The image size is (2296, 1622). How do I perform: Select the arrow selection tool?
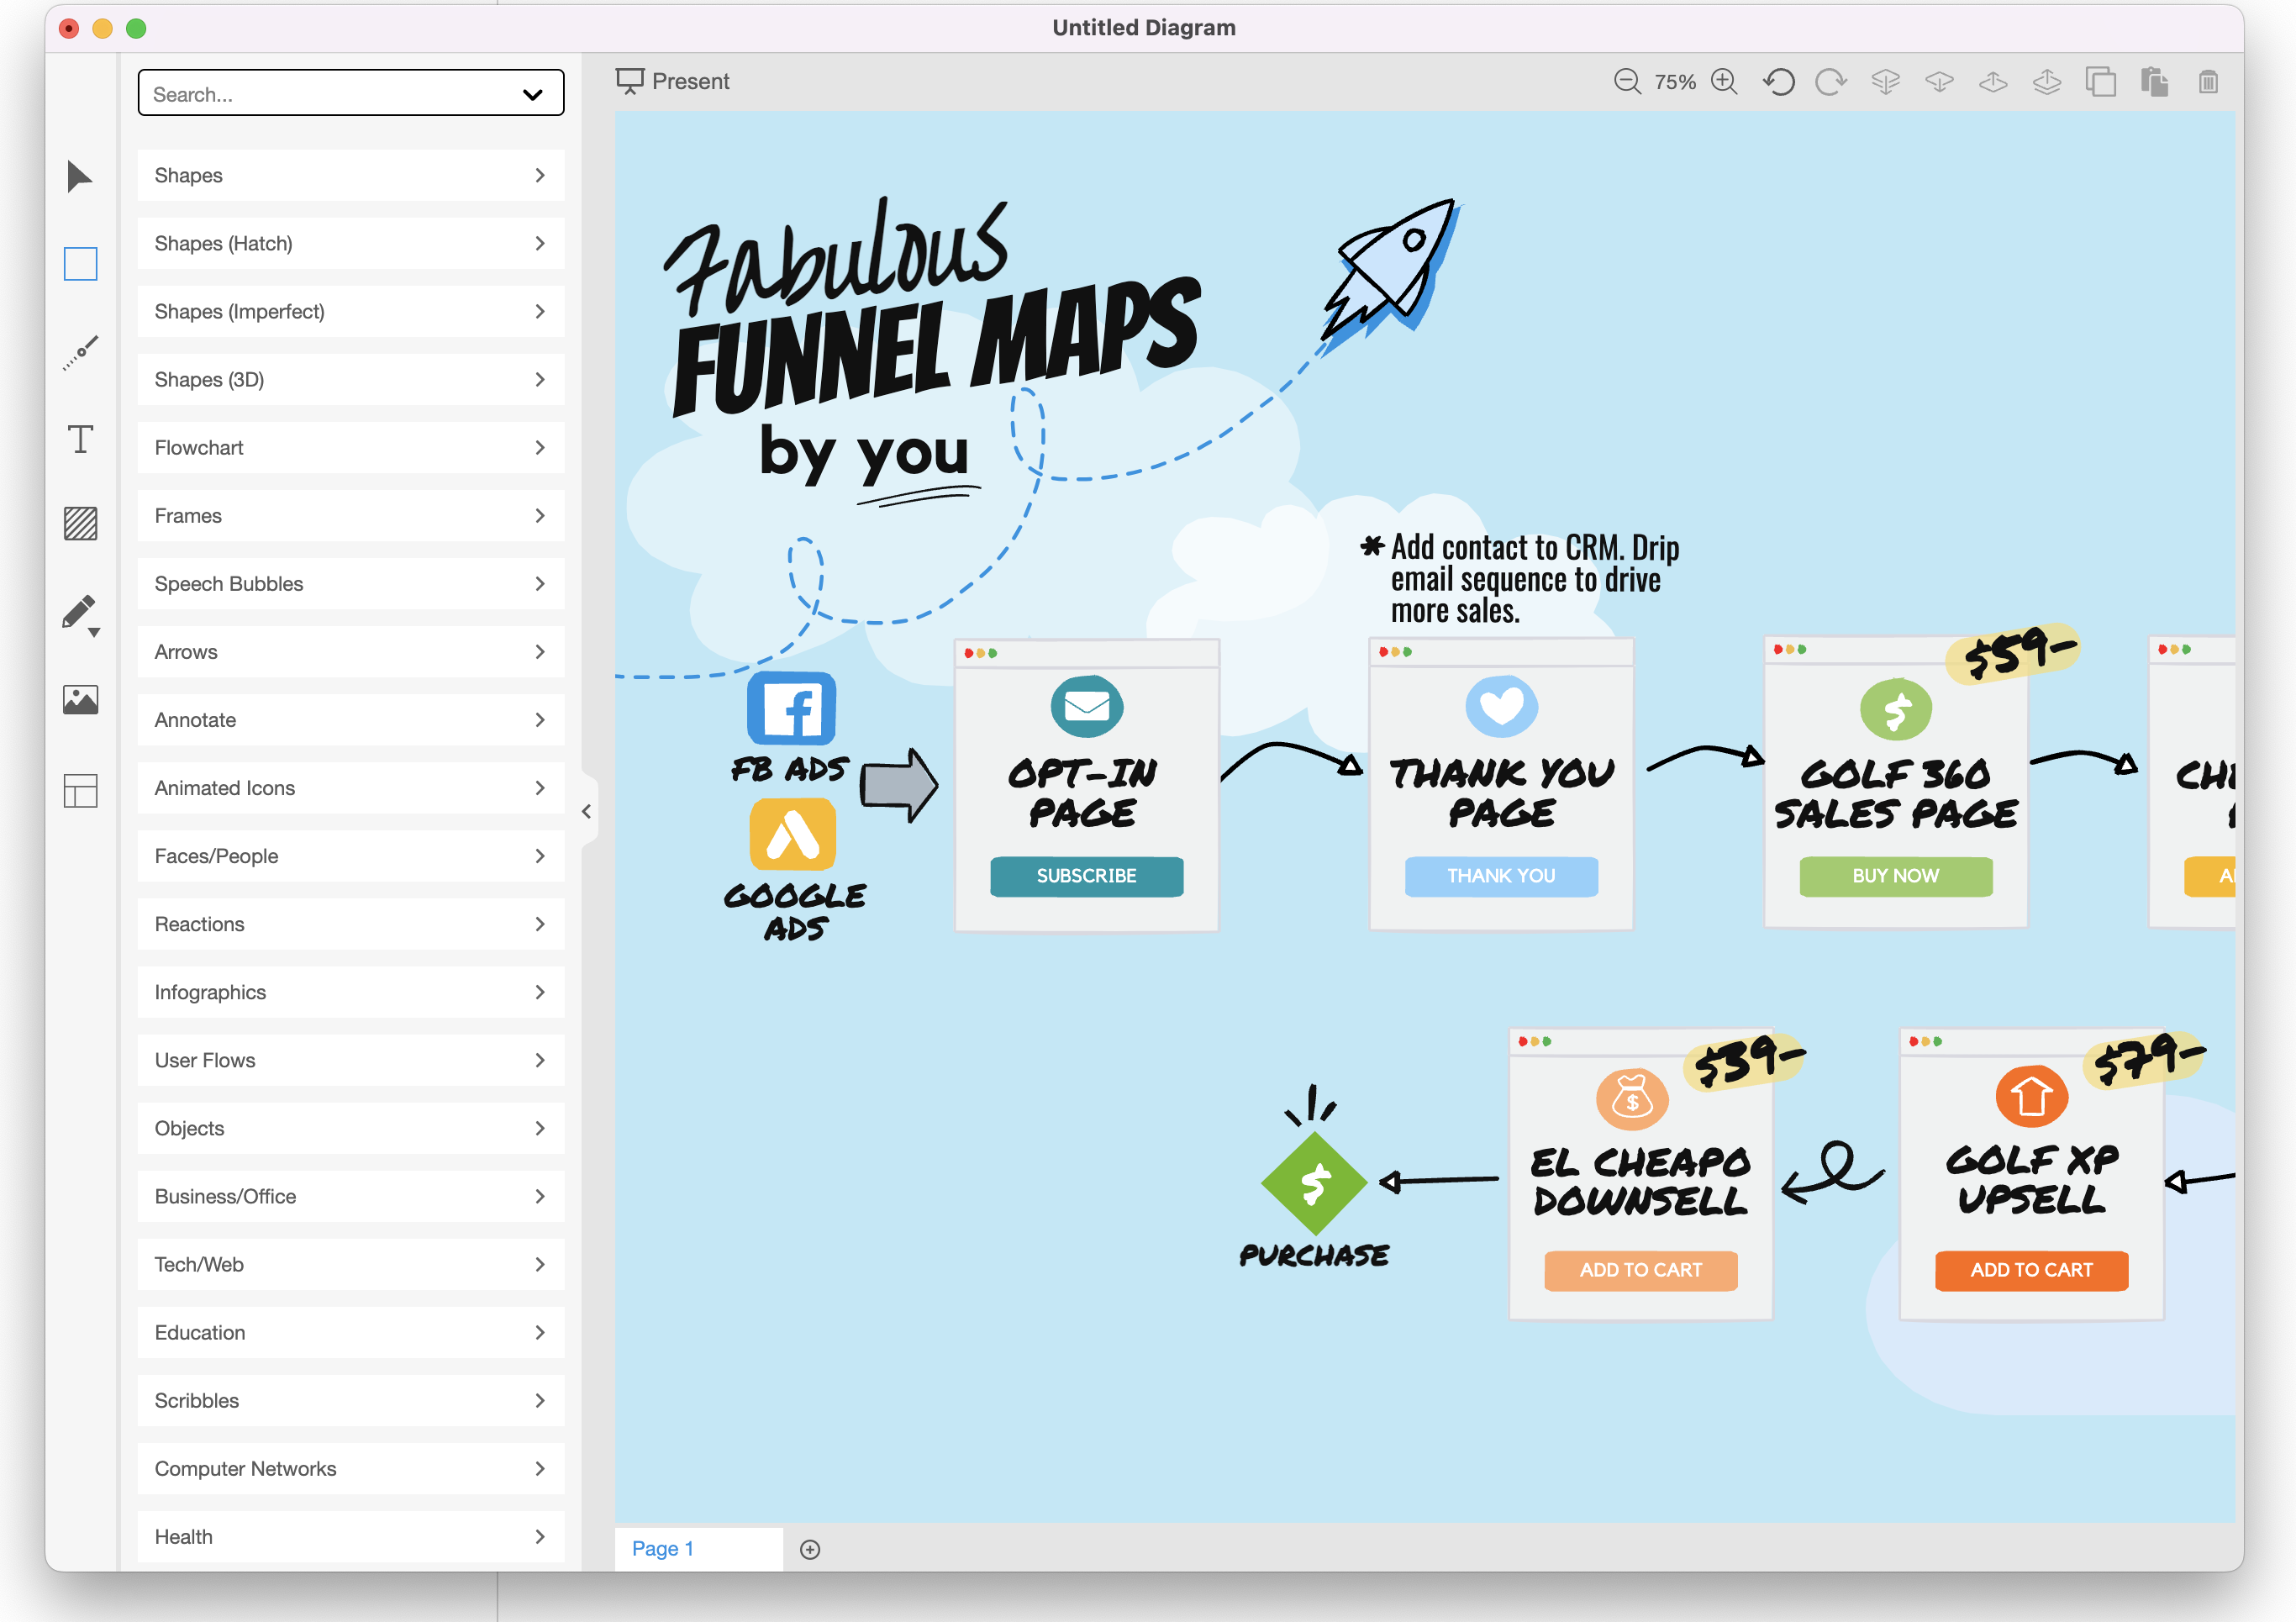point(80,177)
